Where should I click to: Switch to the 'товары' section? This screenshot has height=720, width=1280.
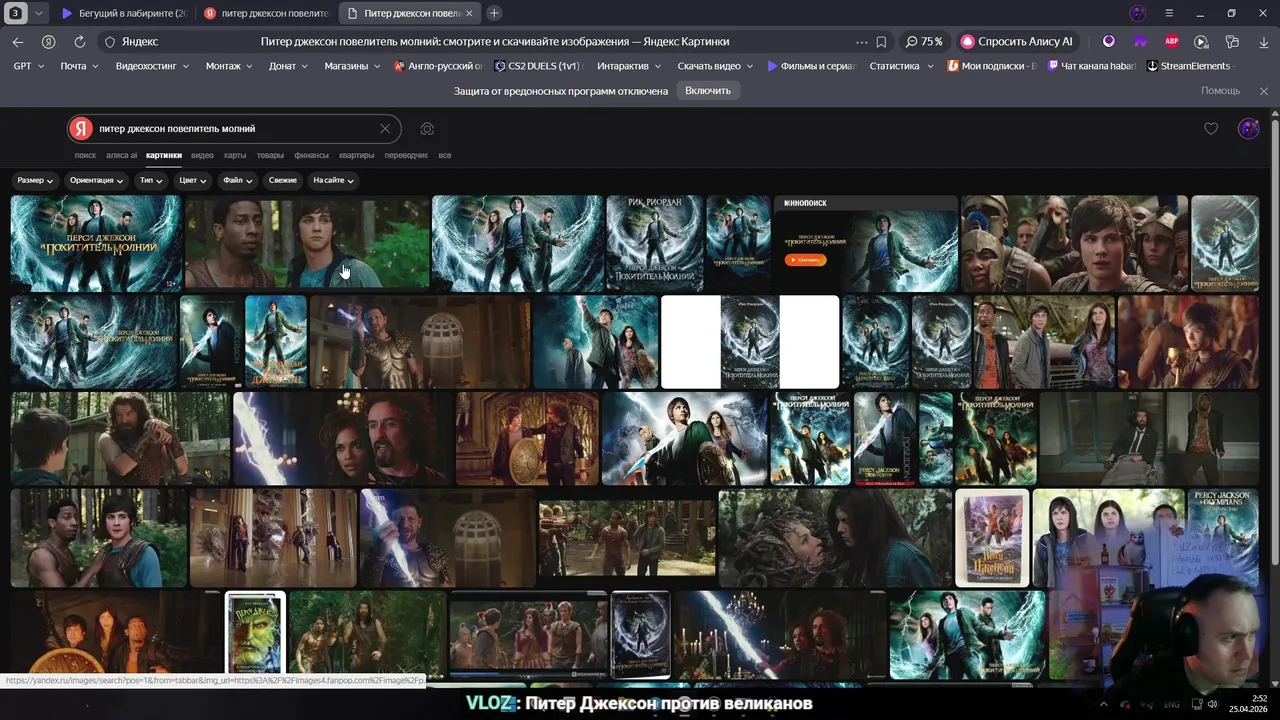[270, 155]
